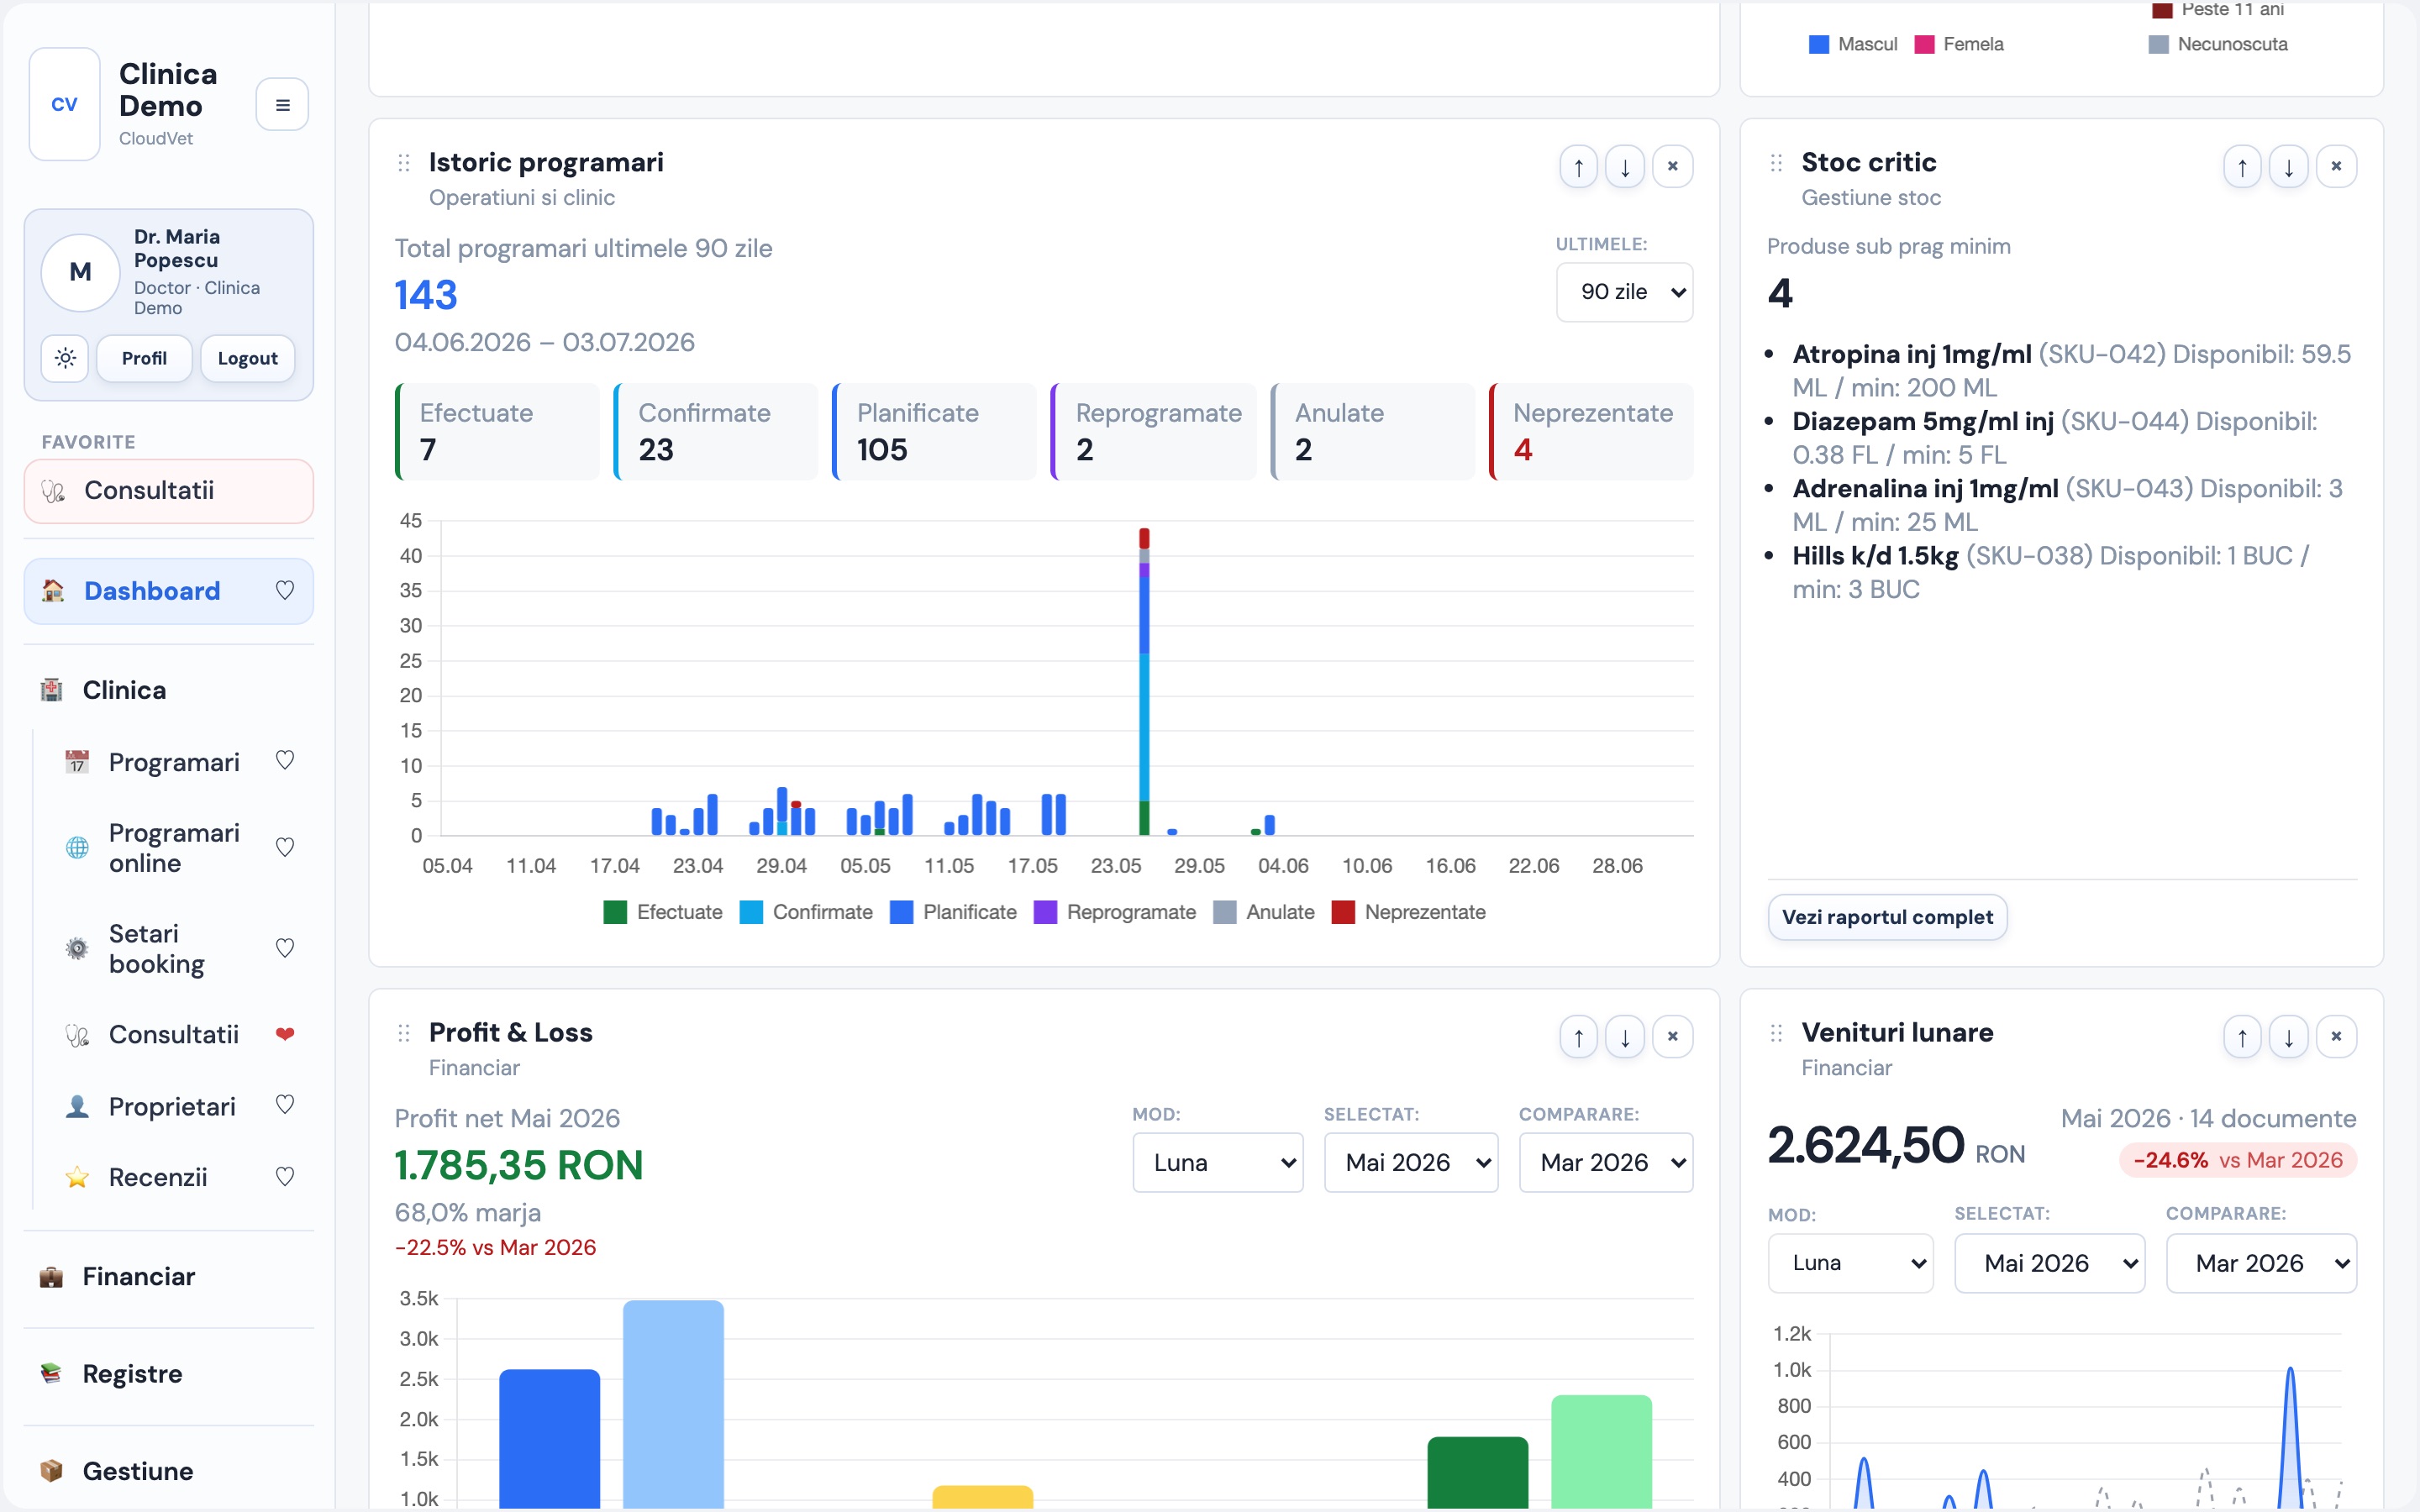Favorite Programari online with heart

(285, 848)
